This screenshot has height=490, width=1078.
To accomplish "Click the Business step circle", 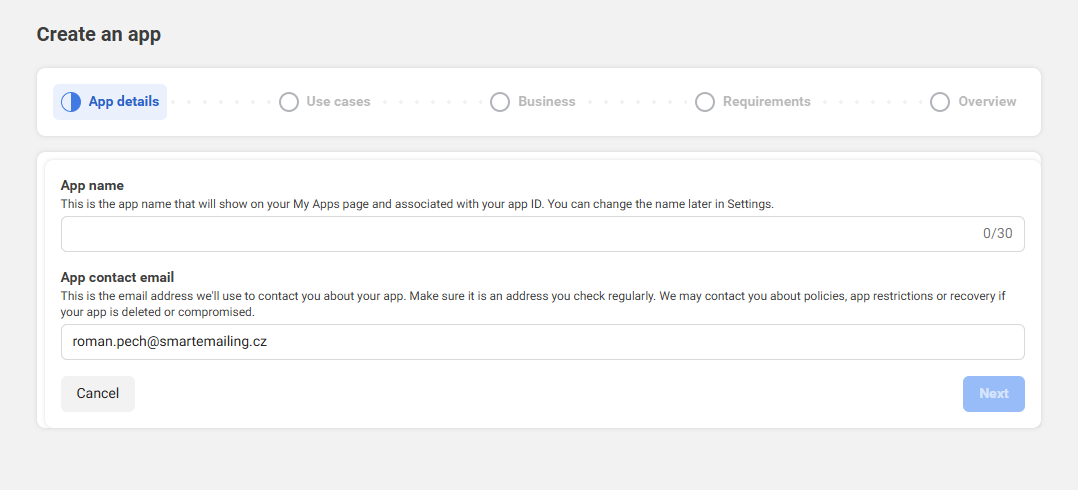I will click(x=500, y=102).
